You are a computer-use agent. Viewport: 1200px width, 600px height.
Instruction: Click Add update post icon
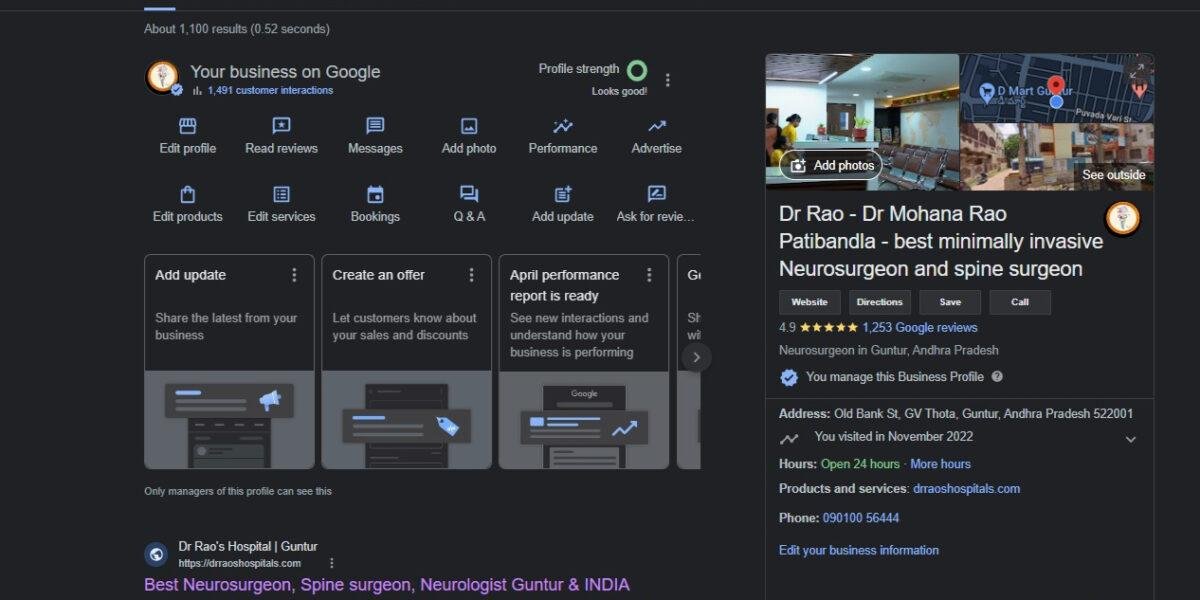pyautogui.click(x=563, y=194)
